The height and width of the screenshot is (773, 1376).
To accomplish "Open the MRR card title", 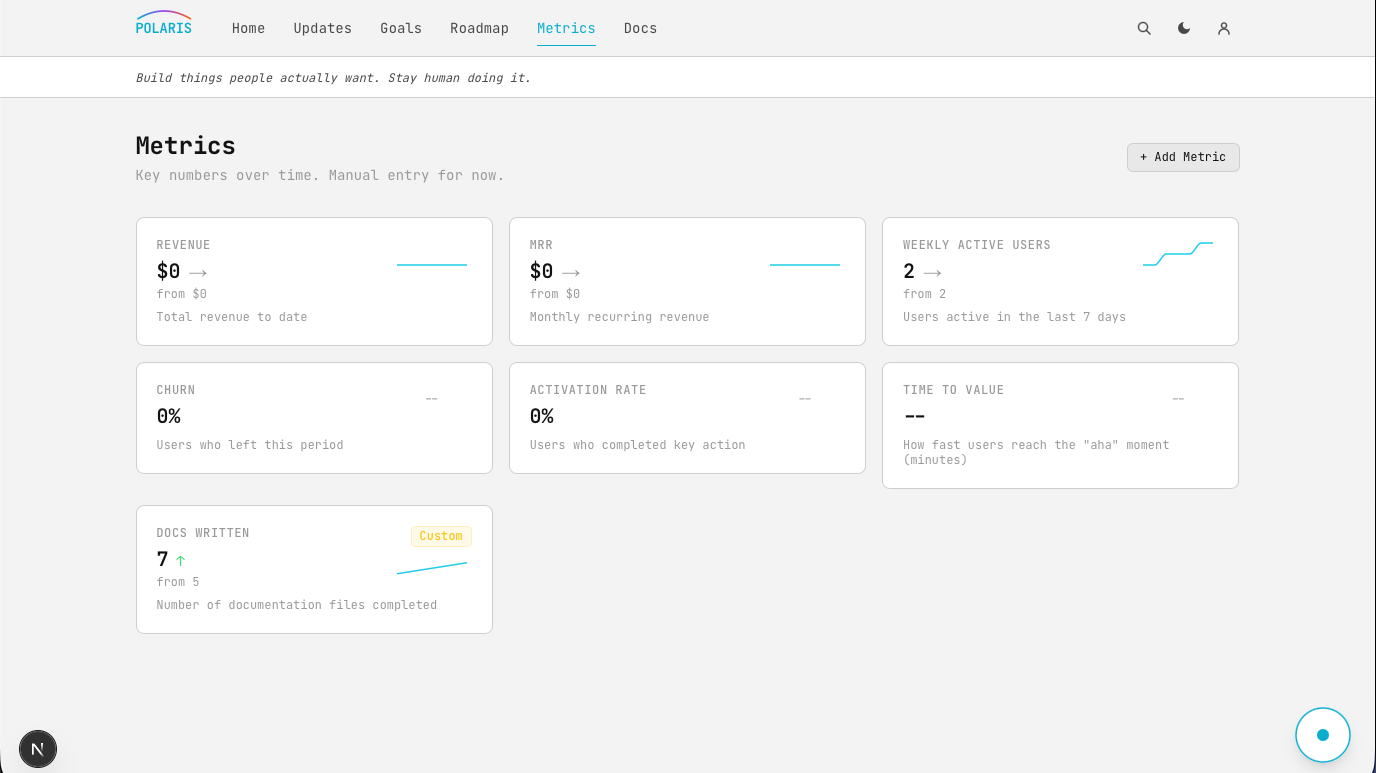I will [541, 245].
